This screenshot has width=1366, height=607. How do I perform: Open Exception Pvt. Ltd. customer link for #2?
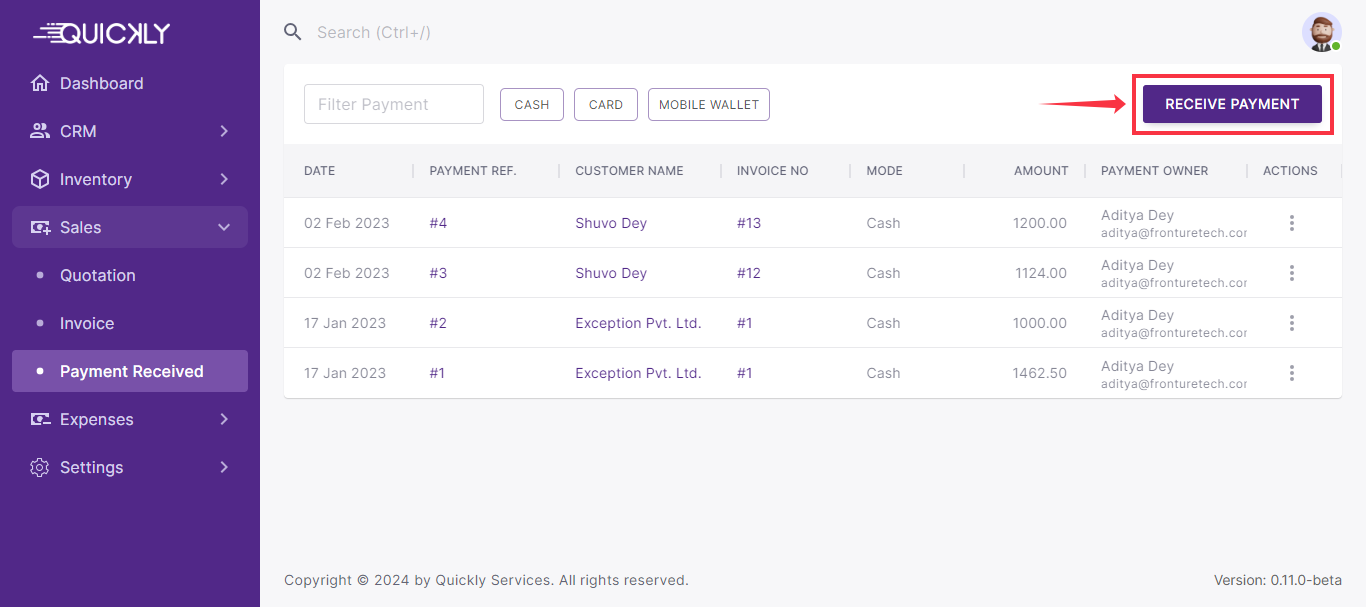(x=638, y=323)
